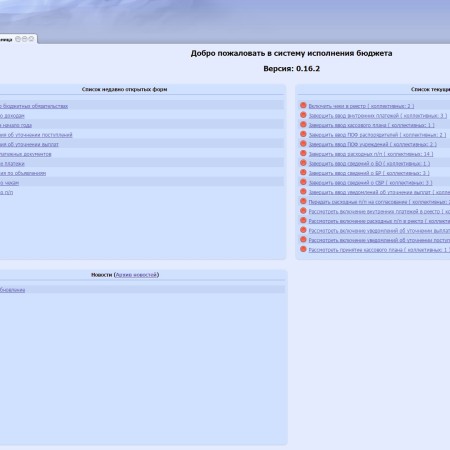Click red icon beside 'Рассмотреть включение расходных п/п в реестр'
The width and height of the screenshot is (450, 450).
click(303, 221)
